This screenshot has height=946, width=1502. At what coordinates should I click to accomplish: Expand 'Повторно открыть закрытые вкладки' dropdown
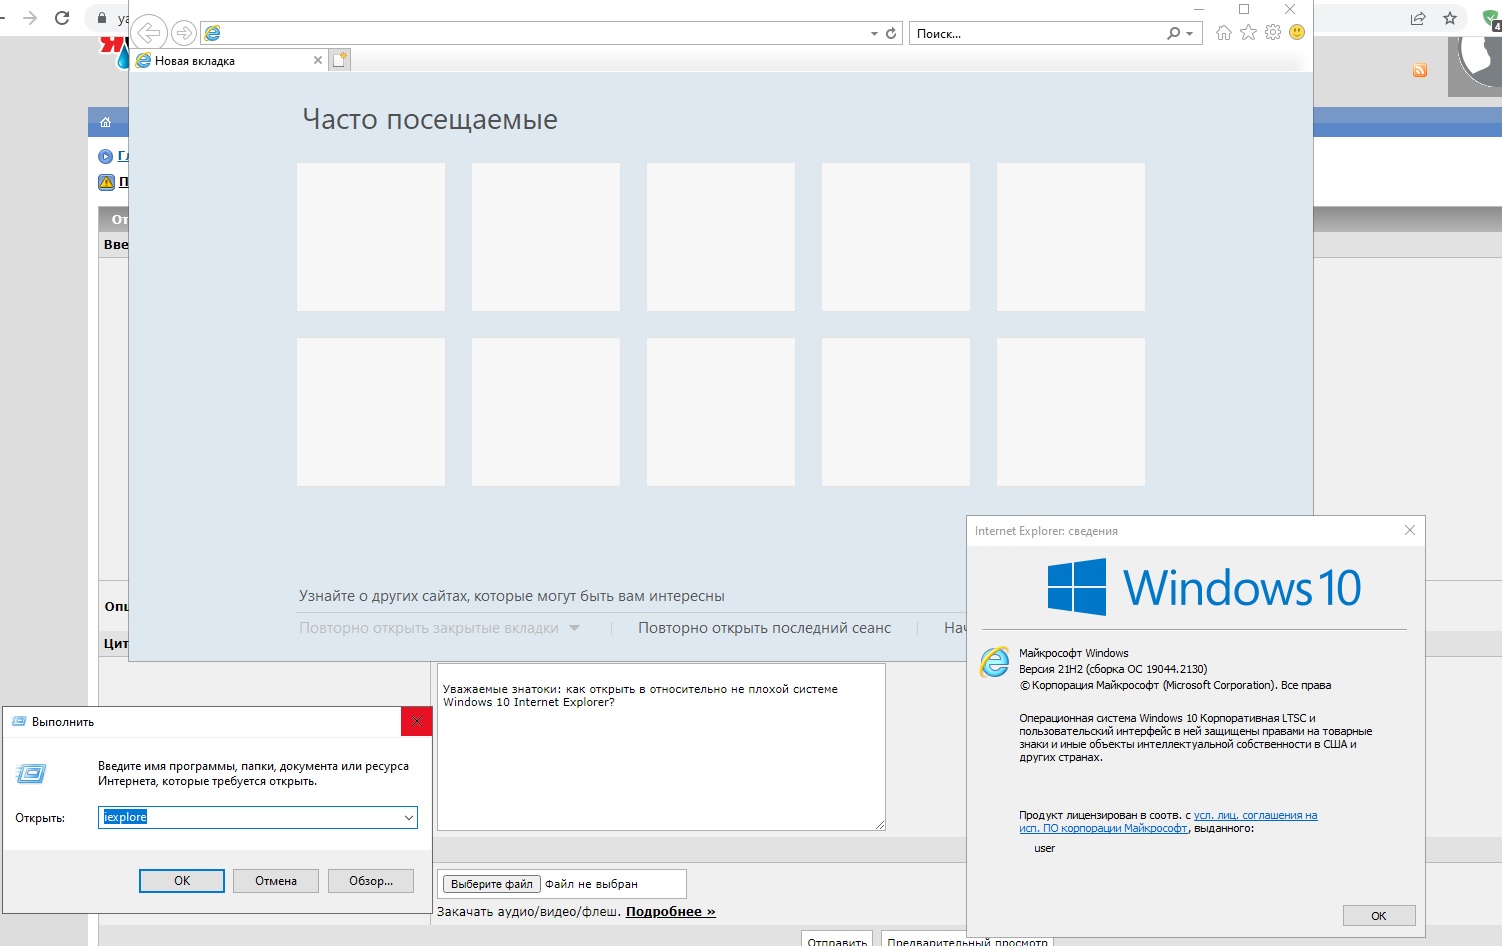574,628
